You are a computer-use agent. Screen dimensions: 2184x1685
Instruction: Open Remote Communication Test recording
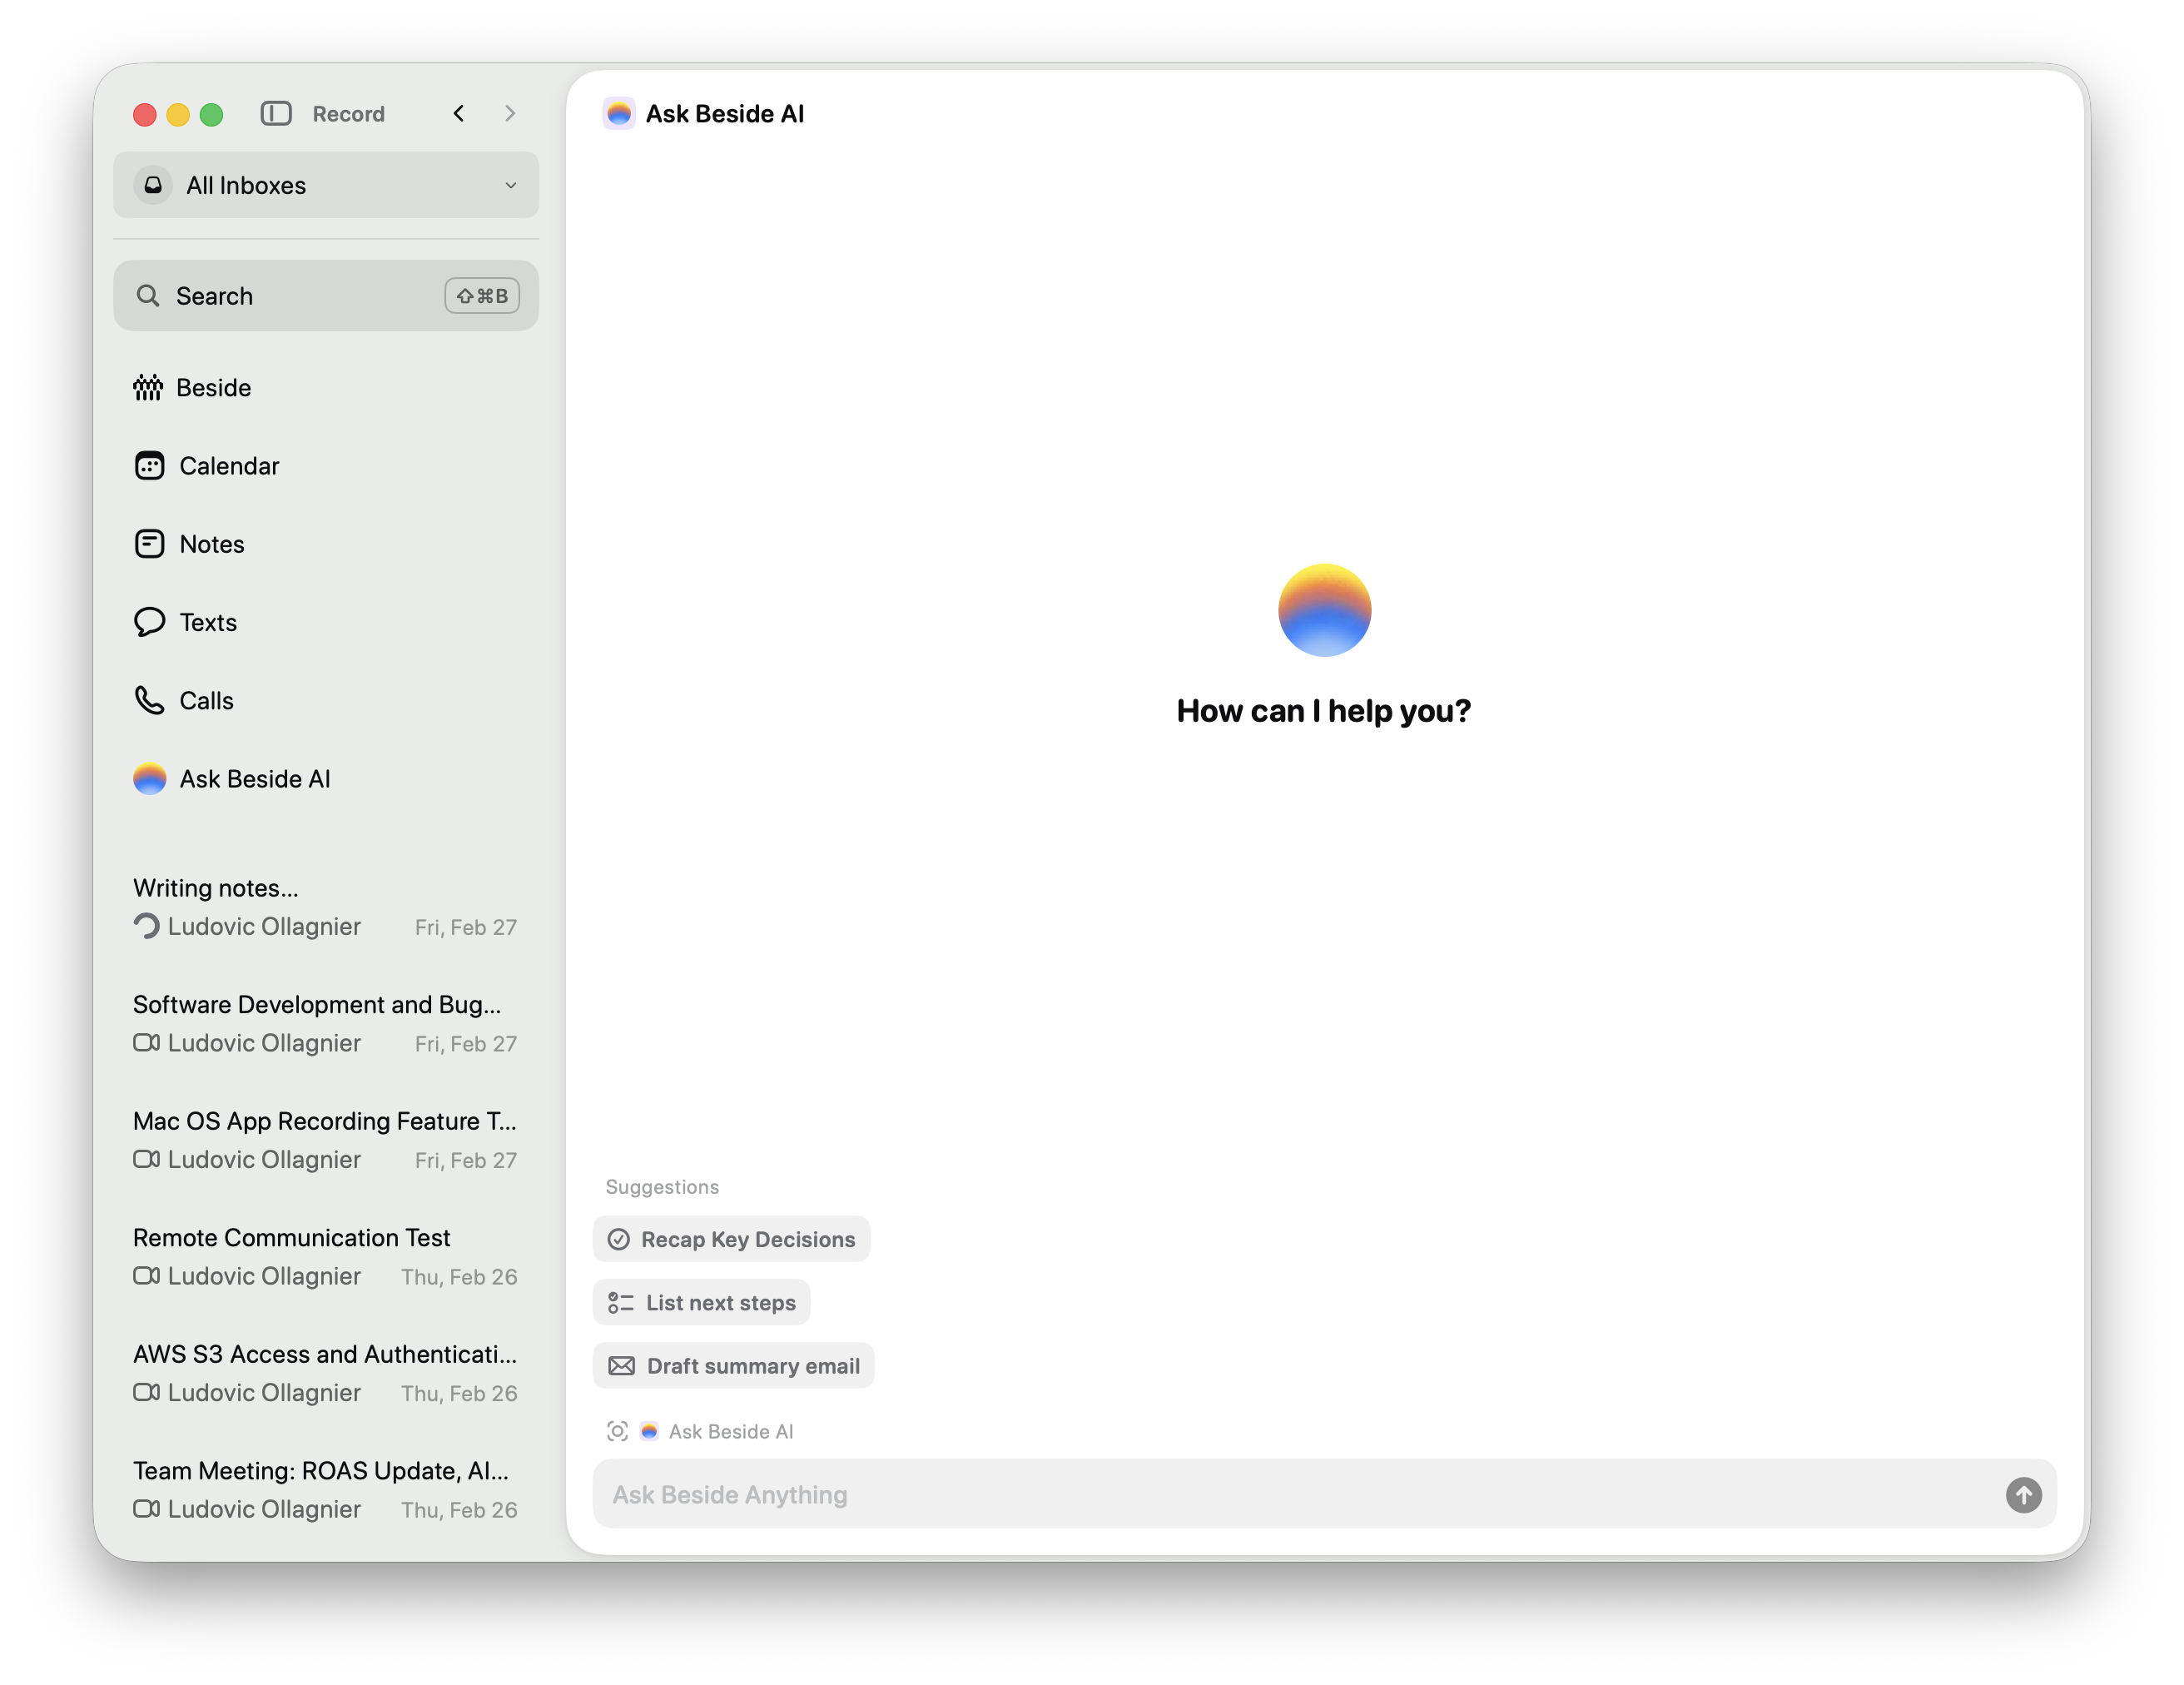326,1257
